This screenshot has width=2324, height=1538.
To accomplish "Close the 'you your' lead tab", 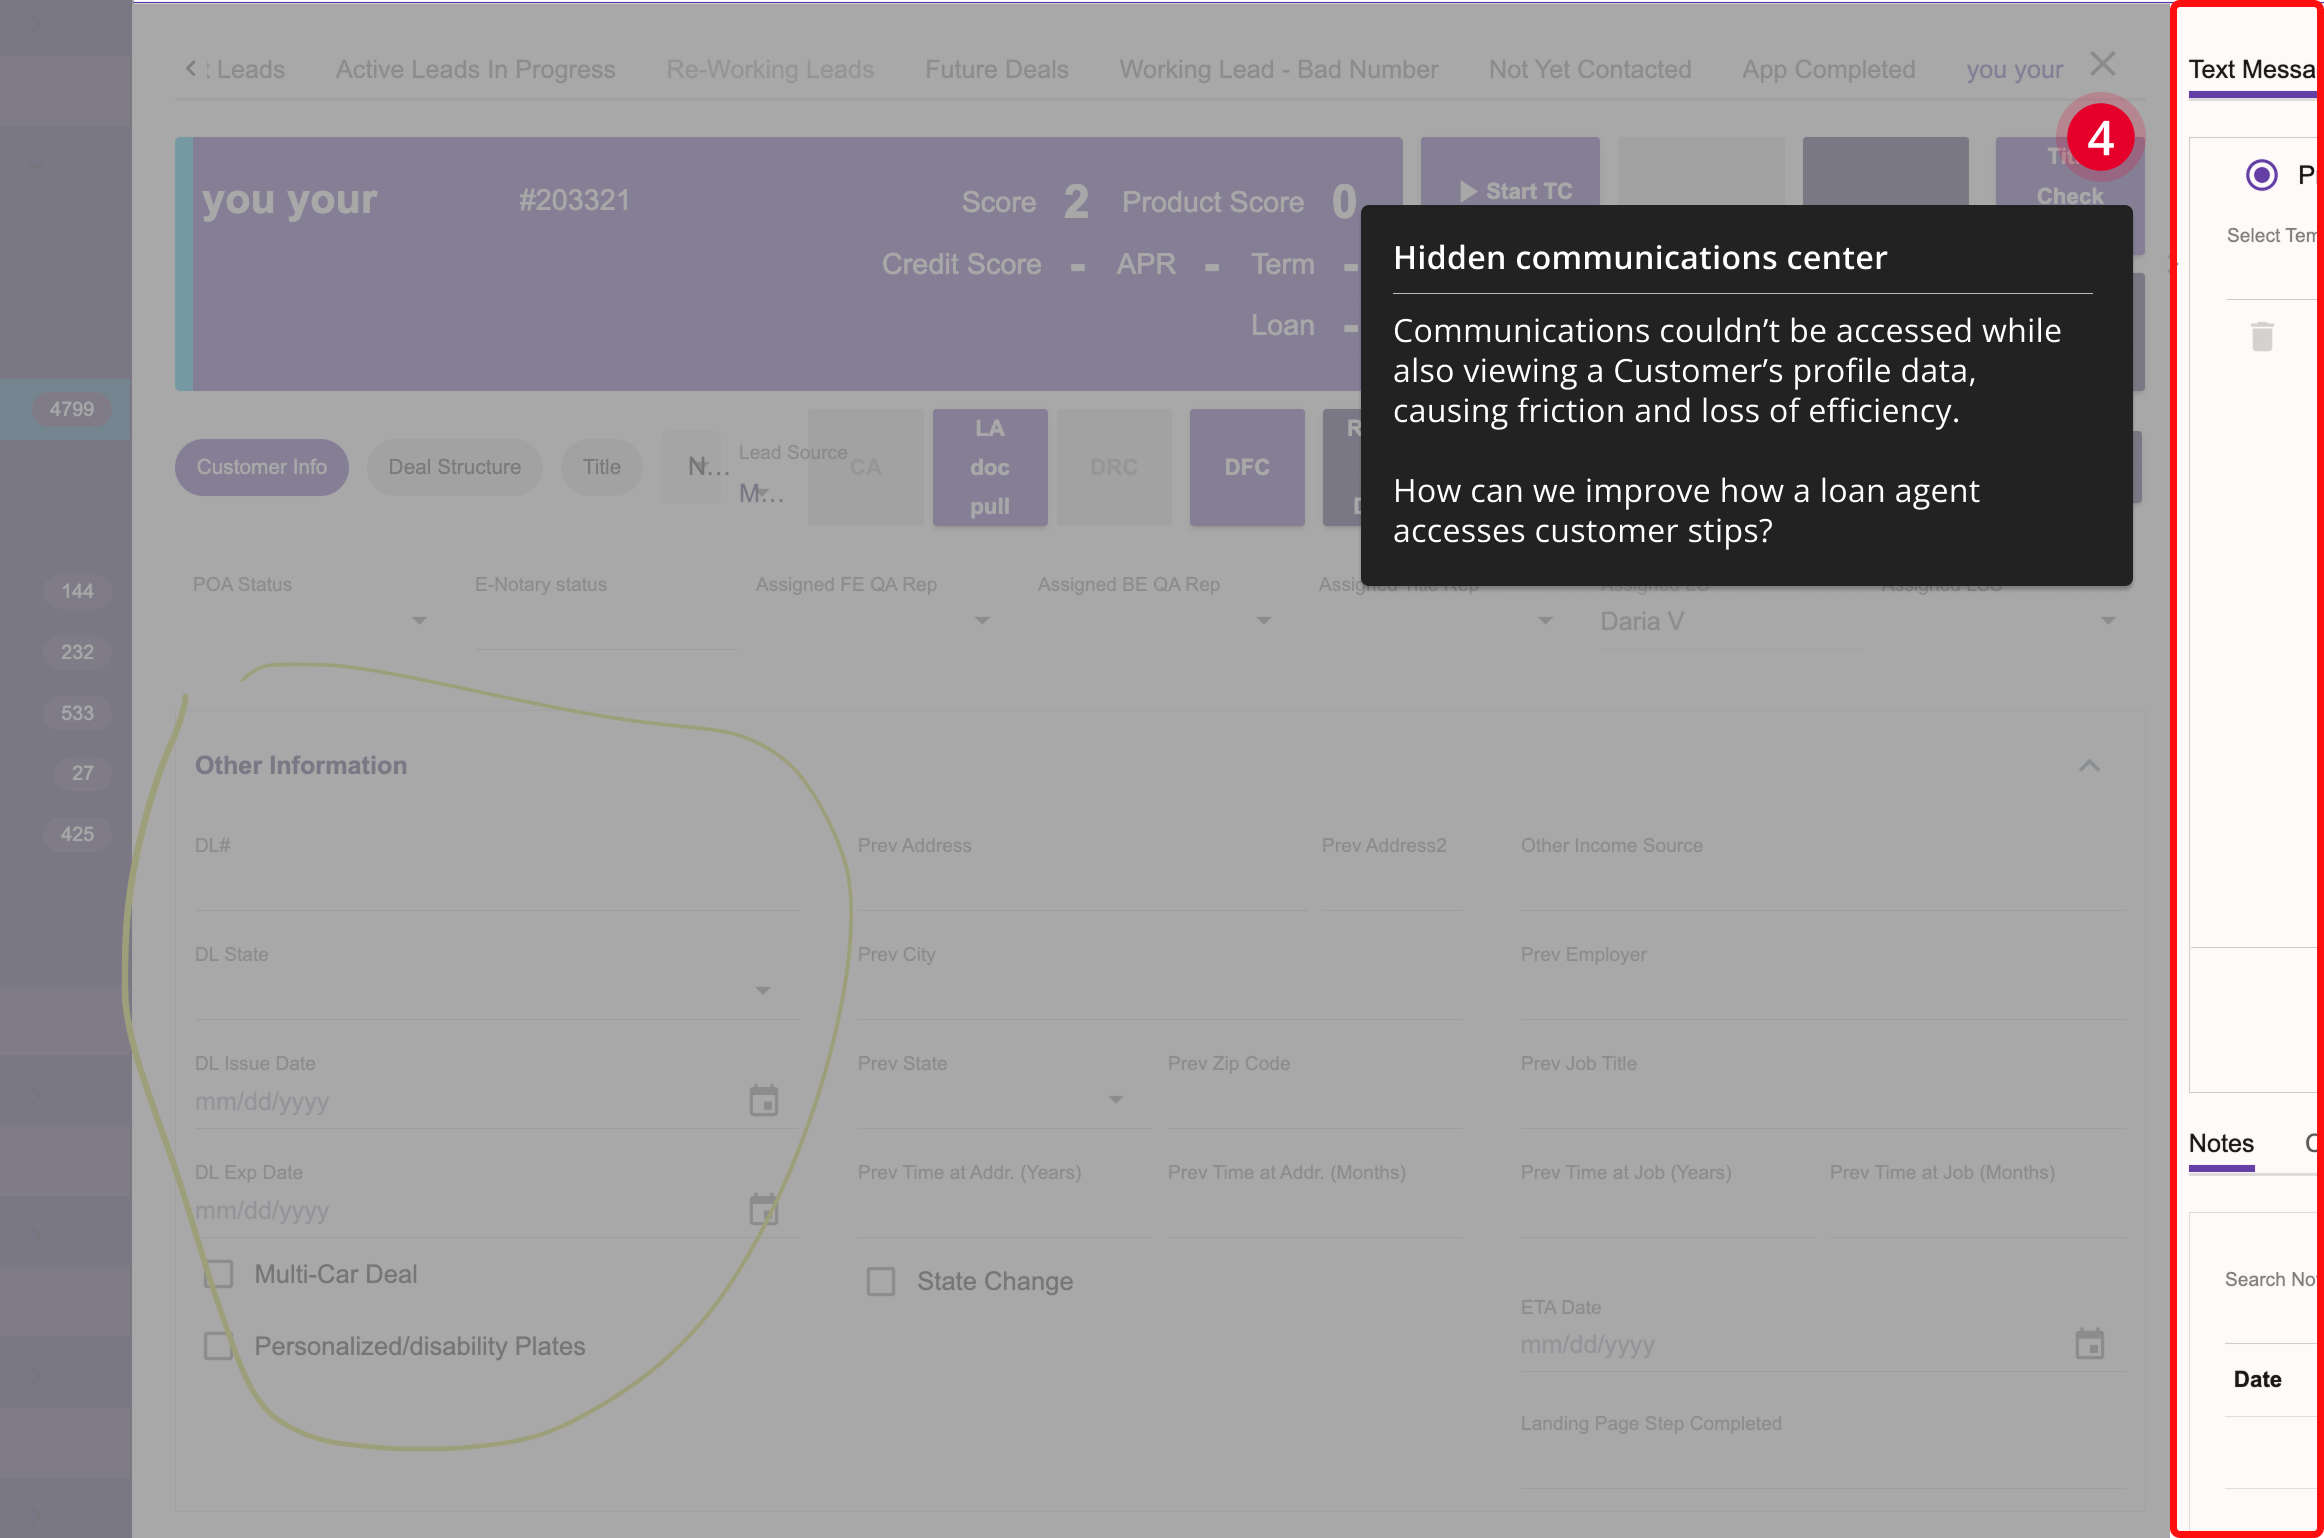I will tap(2103, 65).
